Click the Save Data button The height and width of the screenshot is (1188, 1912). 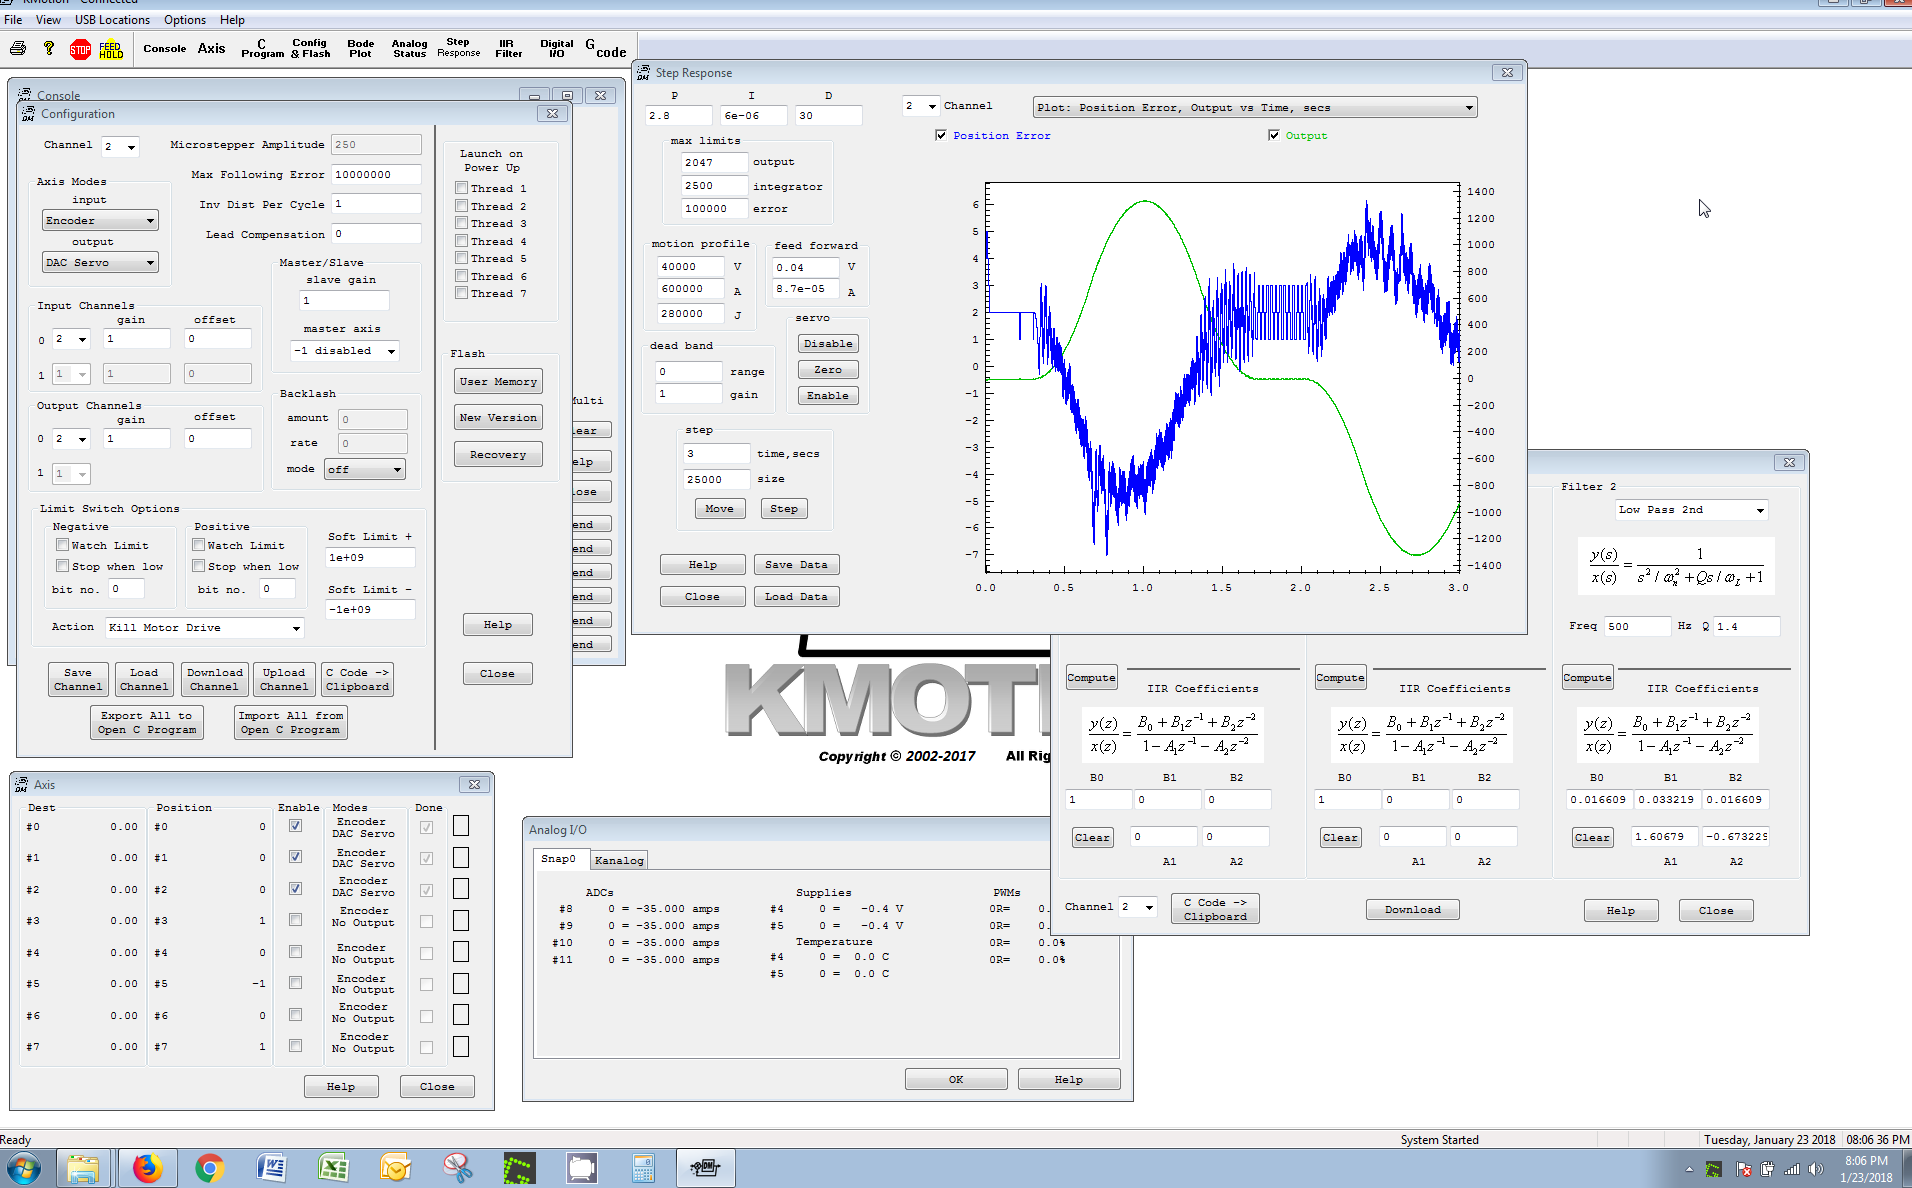[796, 565]
